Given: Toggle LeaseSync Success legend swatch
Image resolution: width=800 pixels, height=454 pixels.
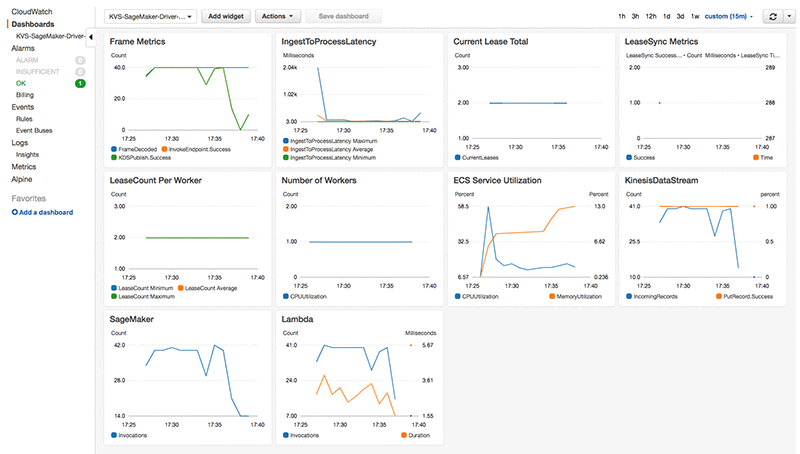Looking at the screenshot, I should click(629, 158).
